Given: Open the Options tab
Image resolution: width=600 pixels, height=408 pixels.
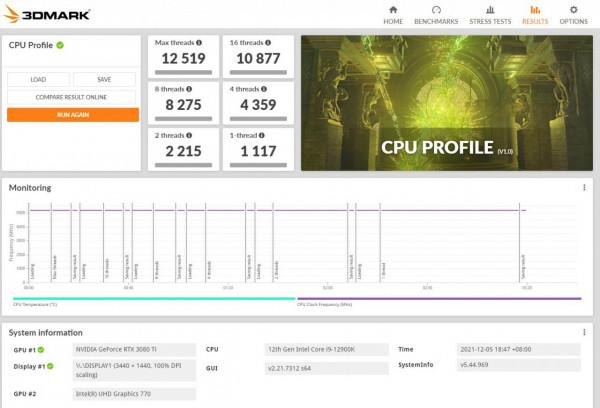Looking at the screenshot, I should 573,15.
